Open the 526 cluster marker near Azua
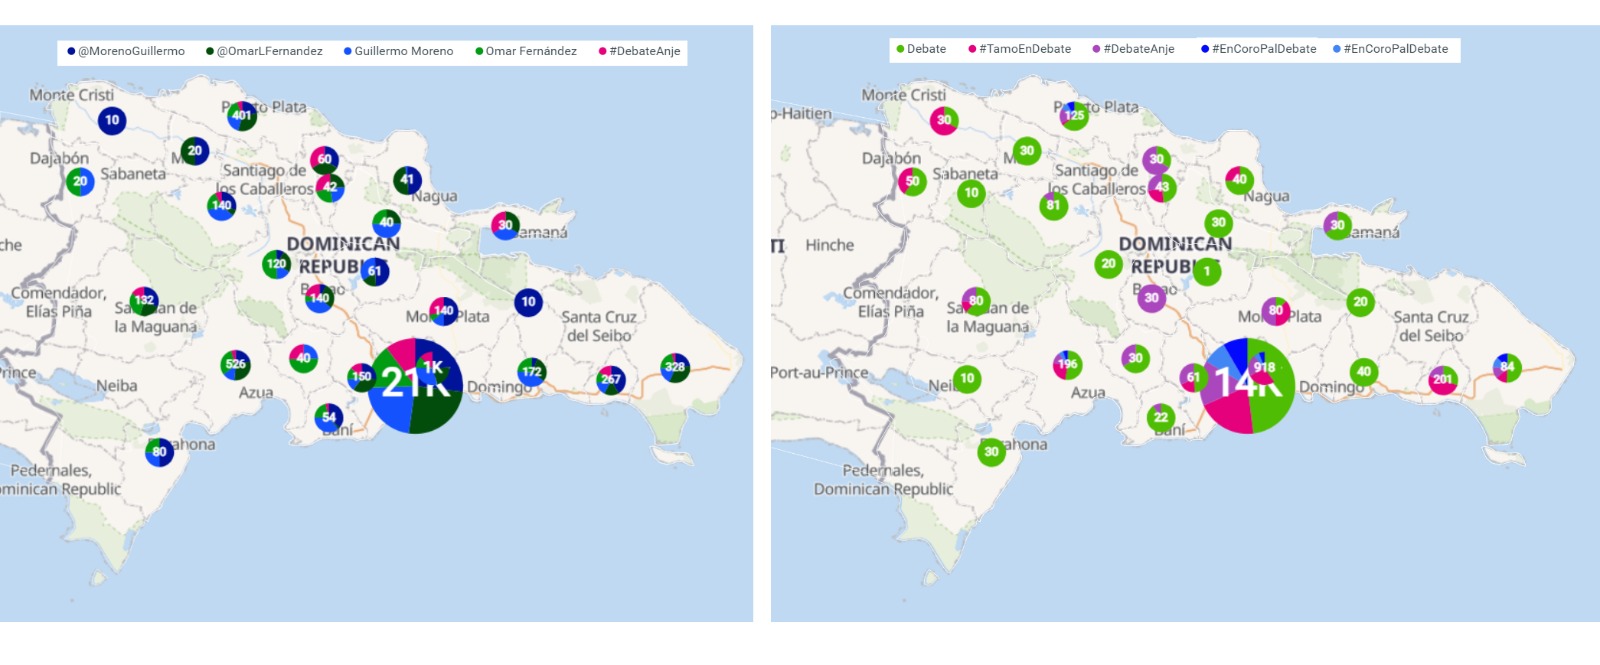Screen dimensions: 1600x665 click(235, 364)
